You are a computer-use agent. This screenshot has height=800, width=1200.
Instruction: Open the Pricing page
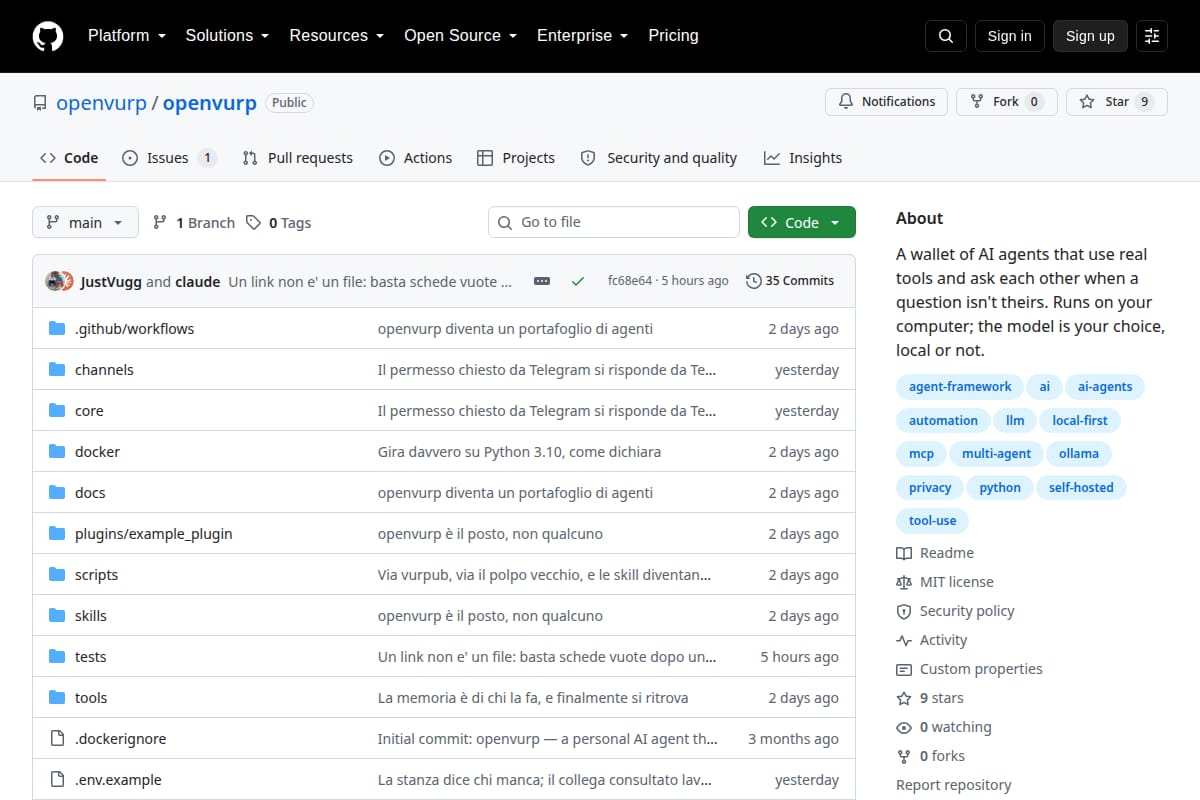click(x=673, y=36)
